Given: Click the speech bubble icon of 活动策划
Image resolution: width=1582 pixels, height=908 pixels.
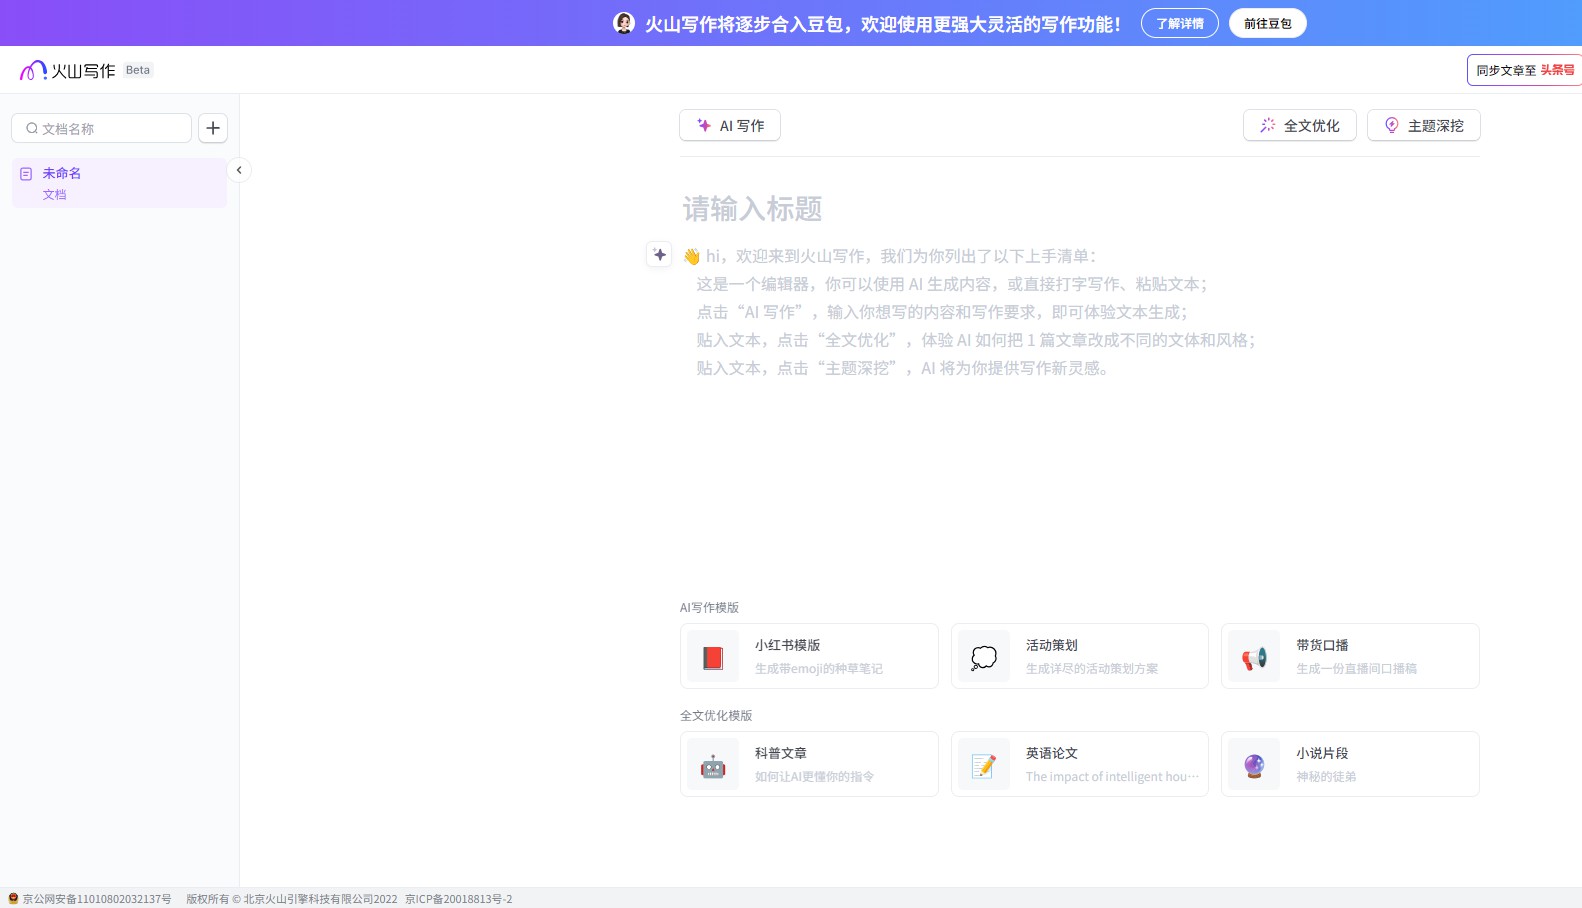Looking at the screenshot, I should click(984, 657).
